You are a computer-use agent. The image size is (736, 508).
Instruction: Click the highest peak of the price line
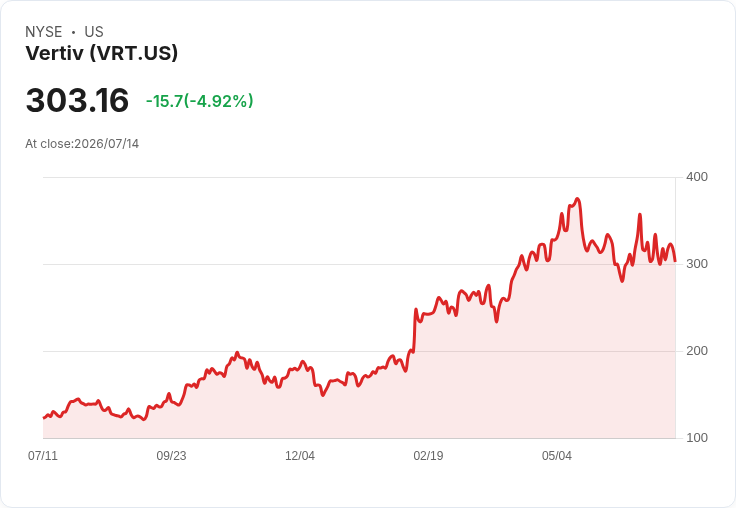click(x=578, y=199)
